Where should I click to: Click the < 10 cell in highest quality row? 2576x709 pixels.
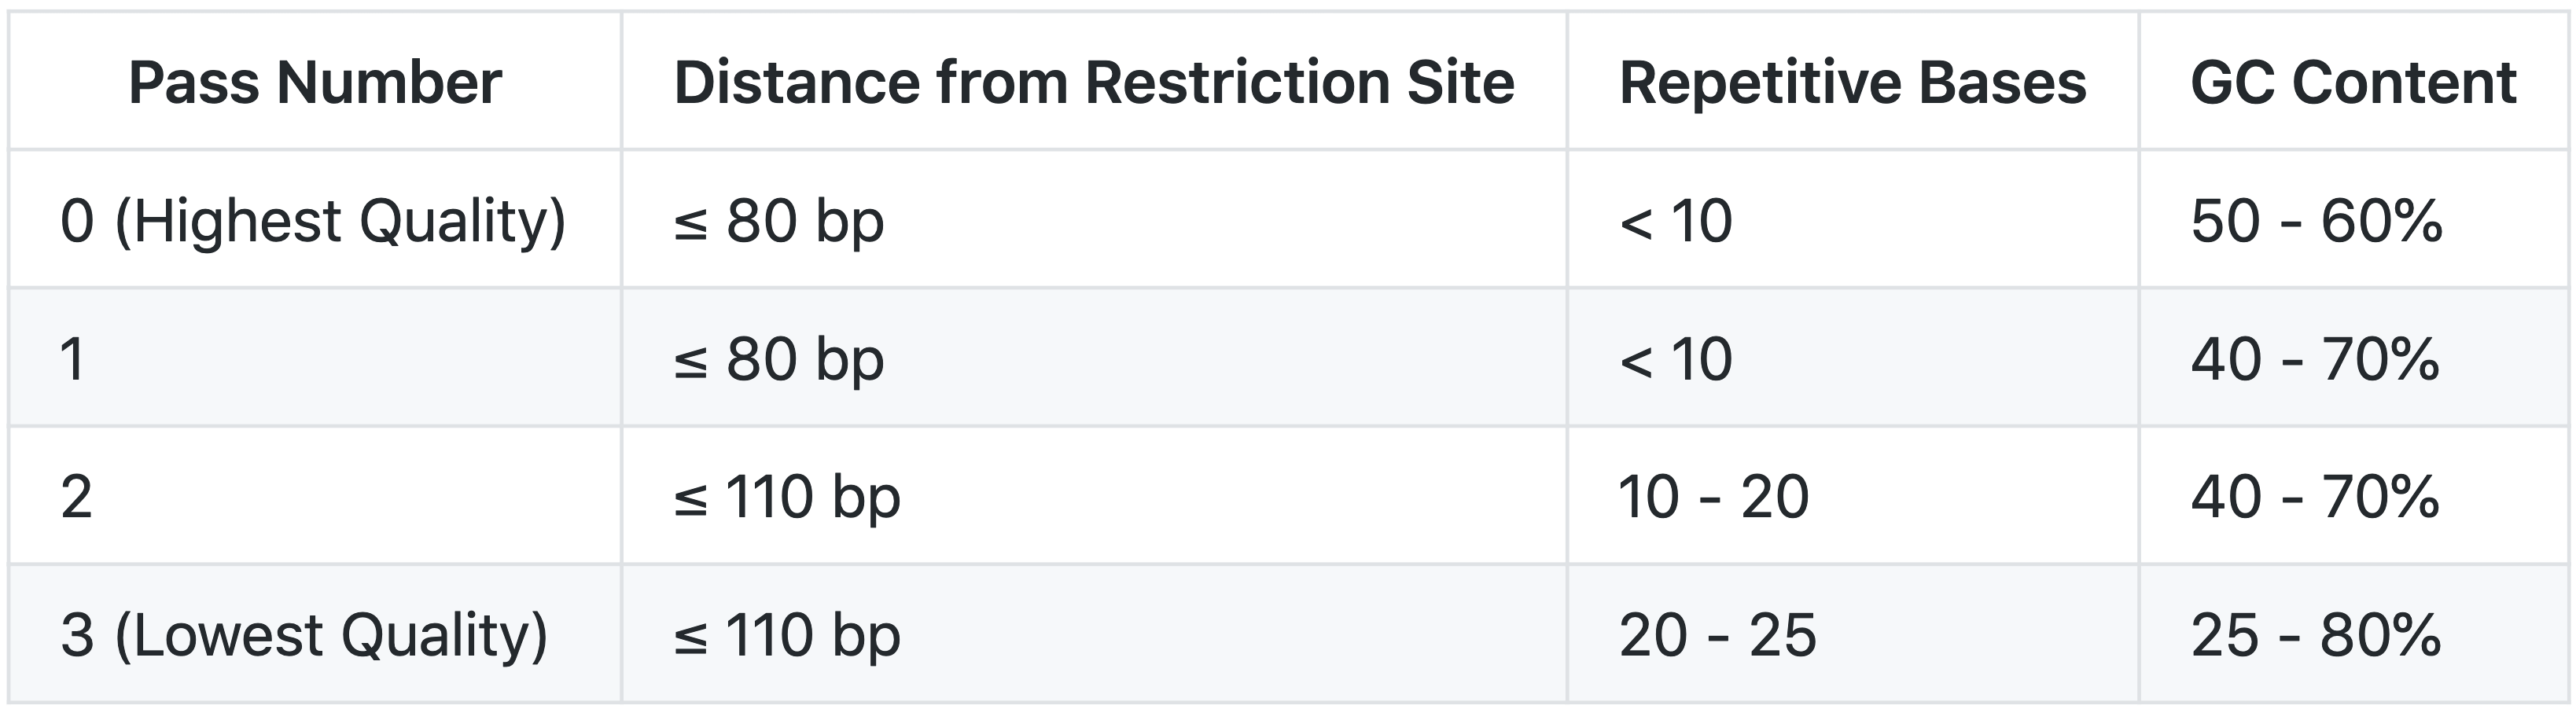[x=1853, y=220]
